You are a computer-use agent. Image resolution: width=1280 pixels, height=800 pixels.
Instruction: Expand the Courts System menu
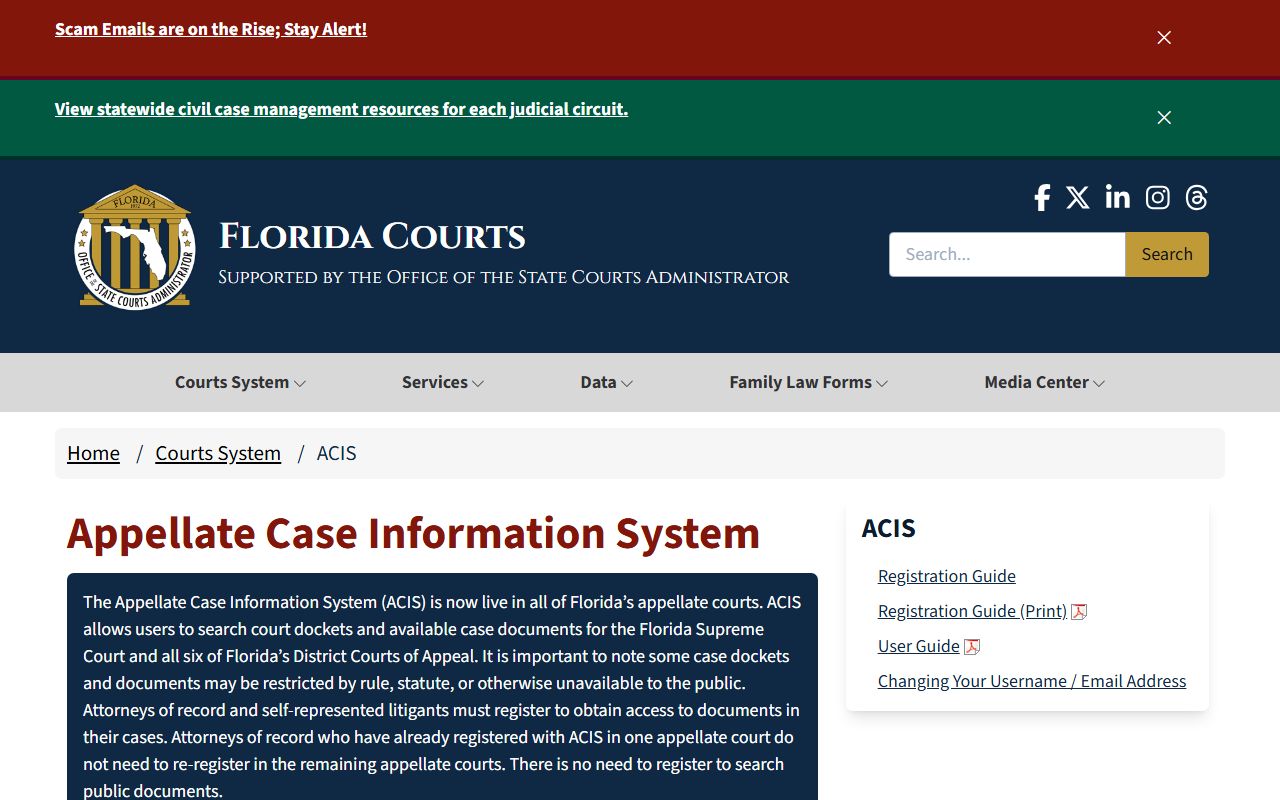pos(240,382)
